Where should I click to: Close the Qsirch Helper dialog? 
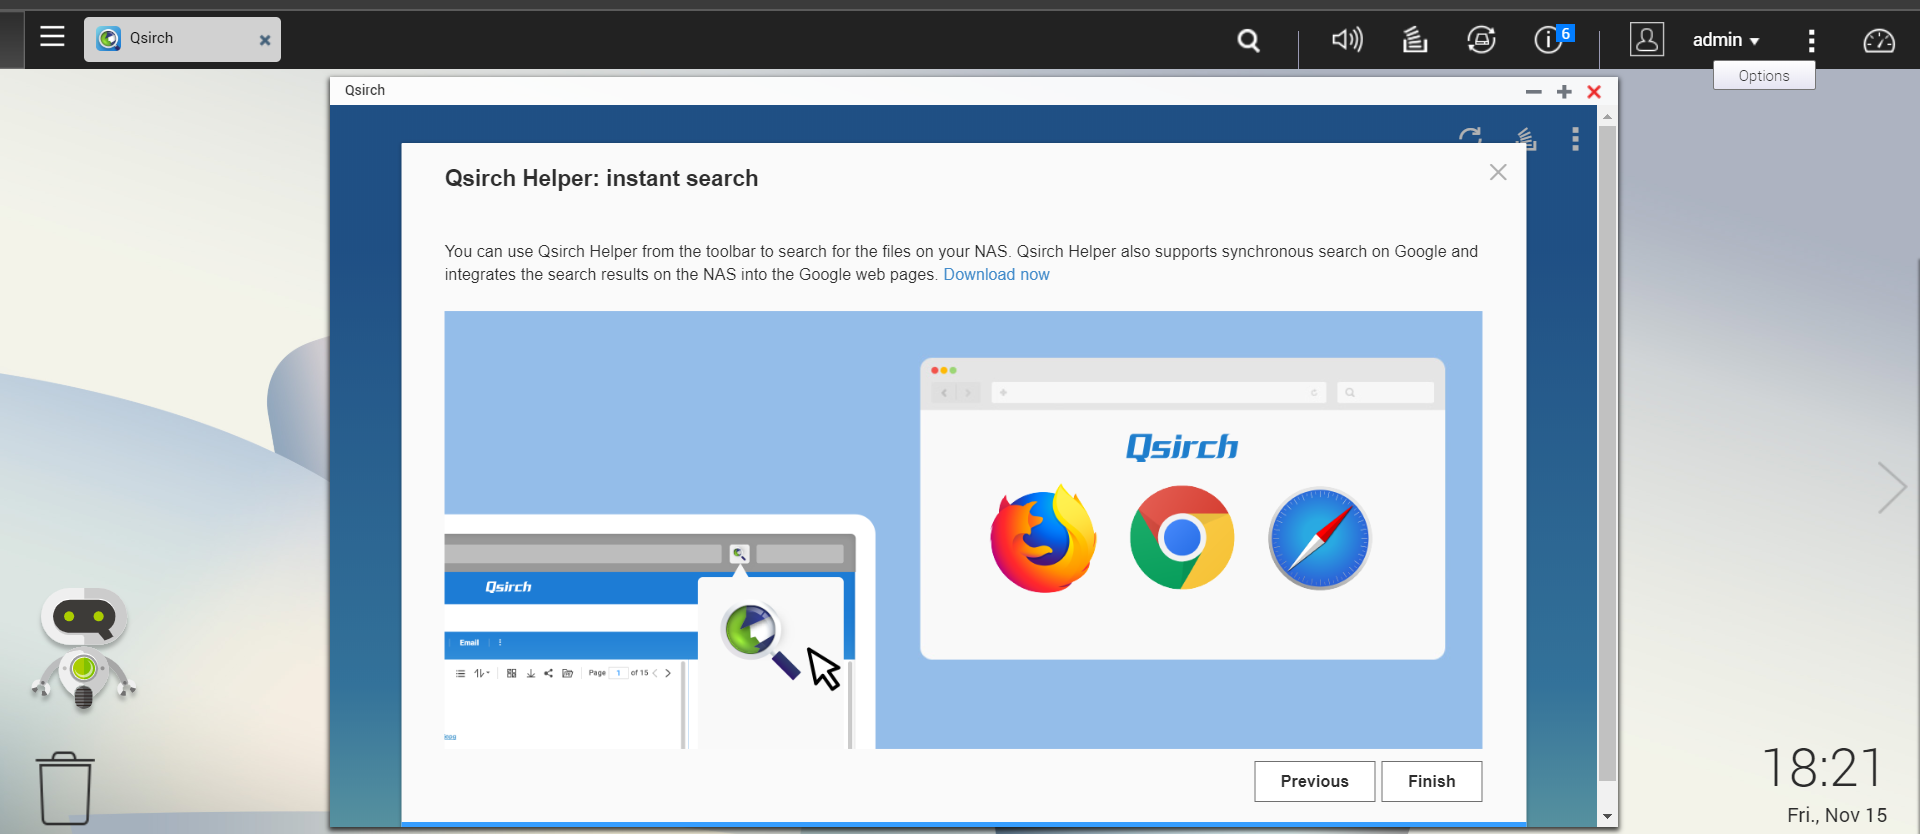click(x=1498, y=172)
